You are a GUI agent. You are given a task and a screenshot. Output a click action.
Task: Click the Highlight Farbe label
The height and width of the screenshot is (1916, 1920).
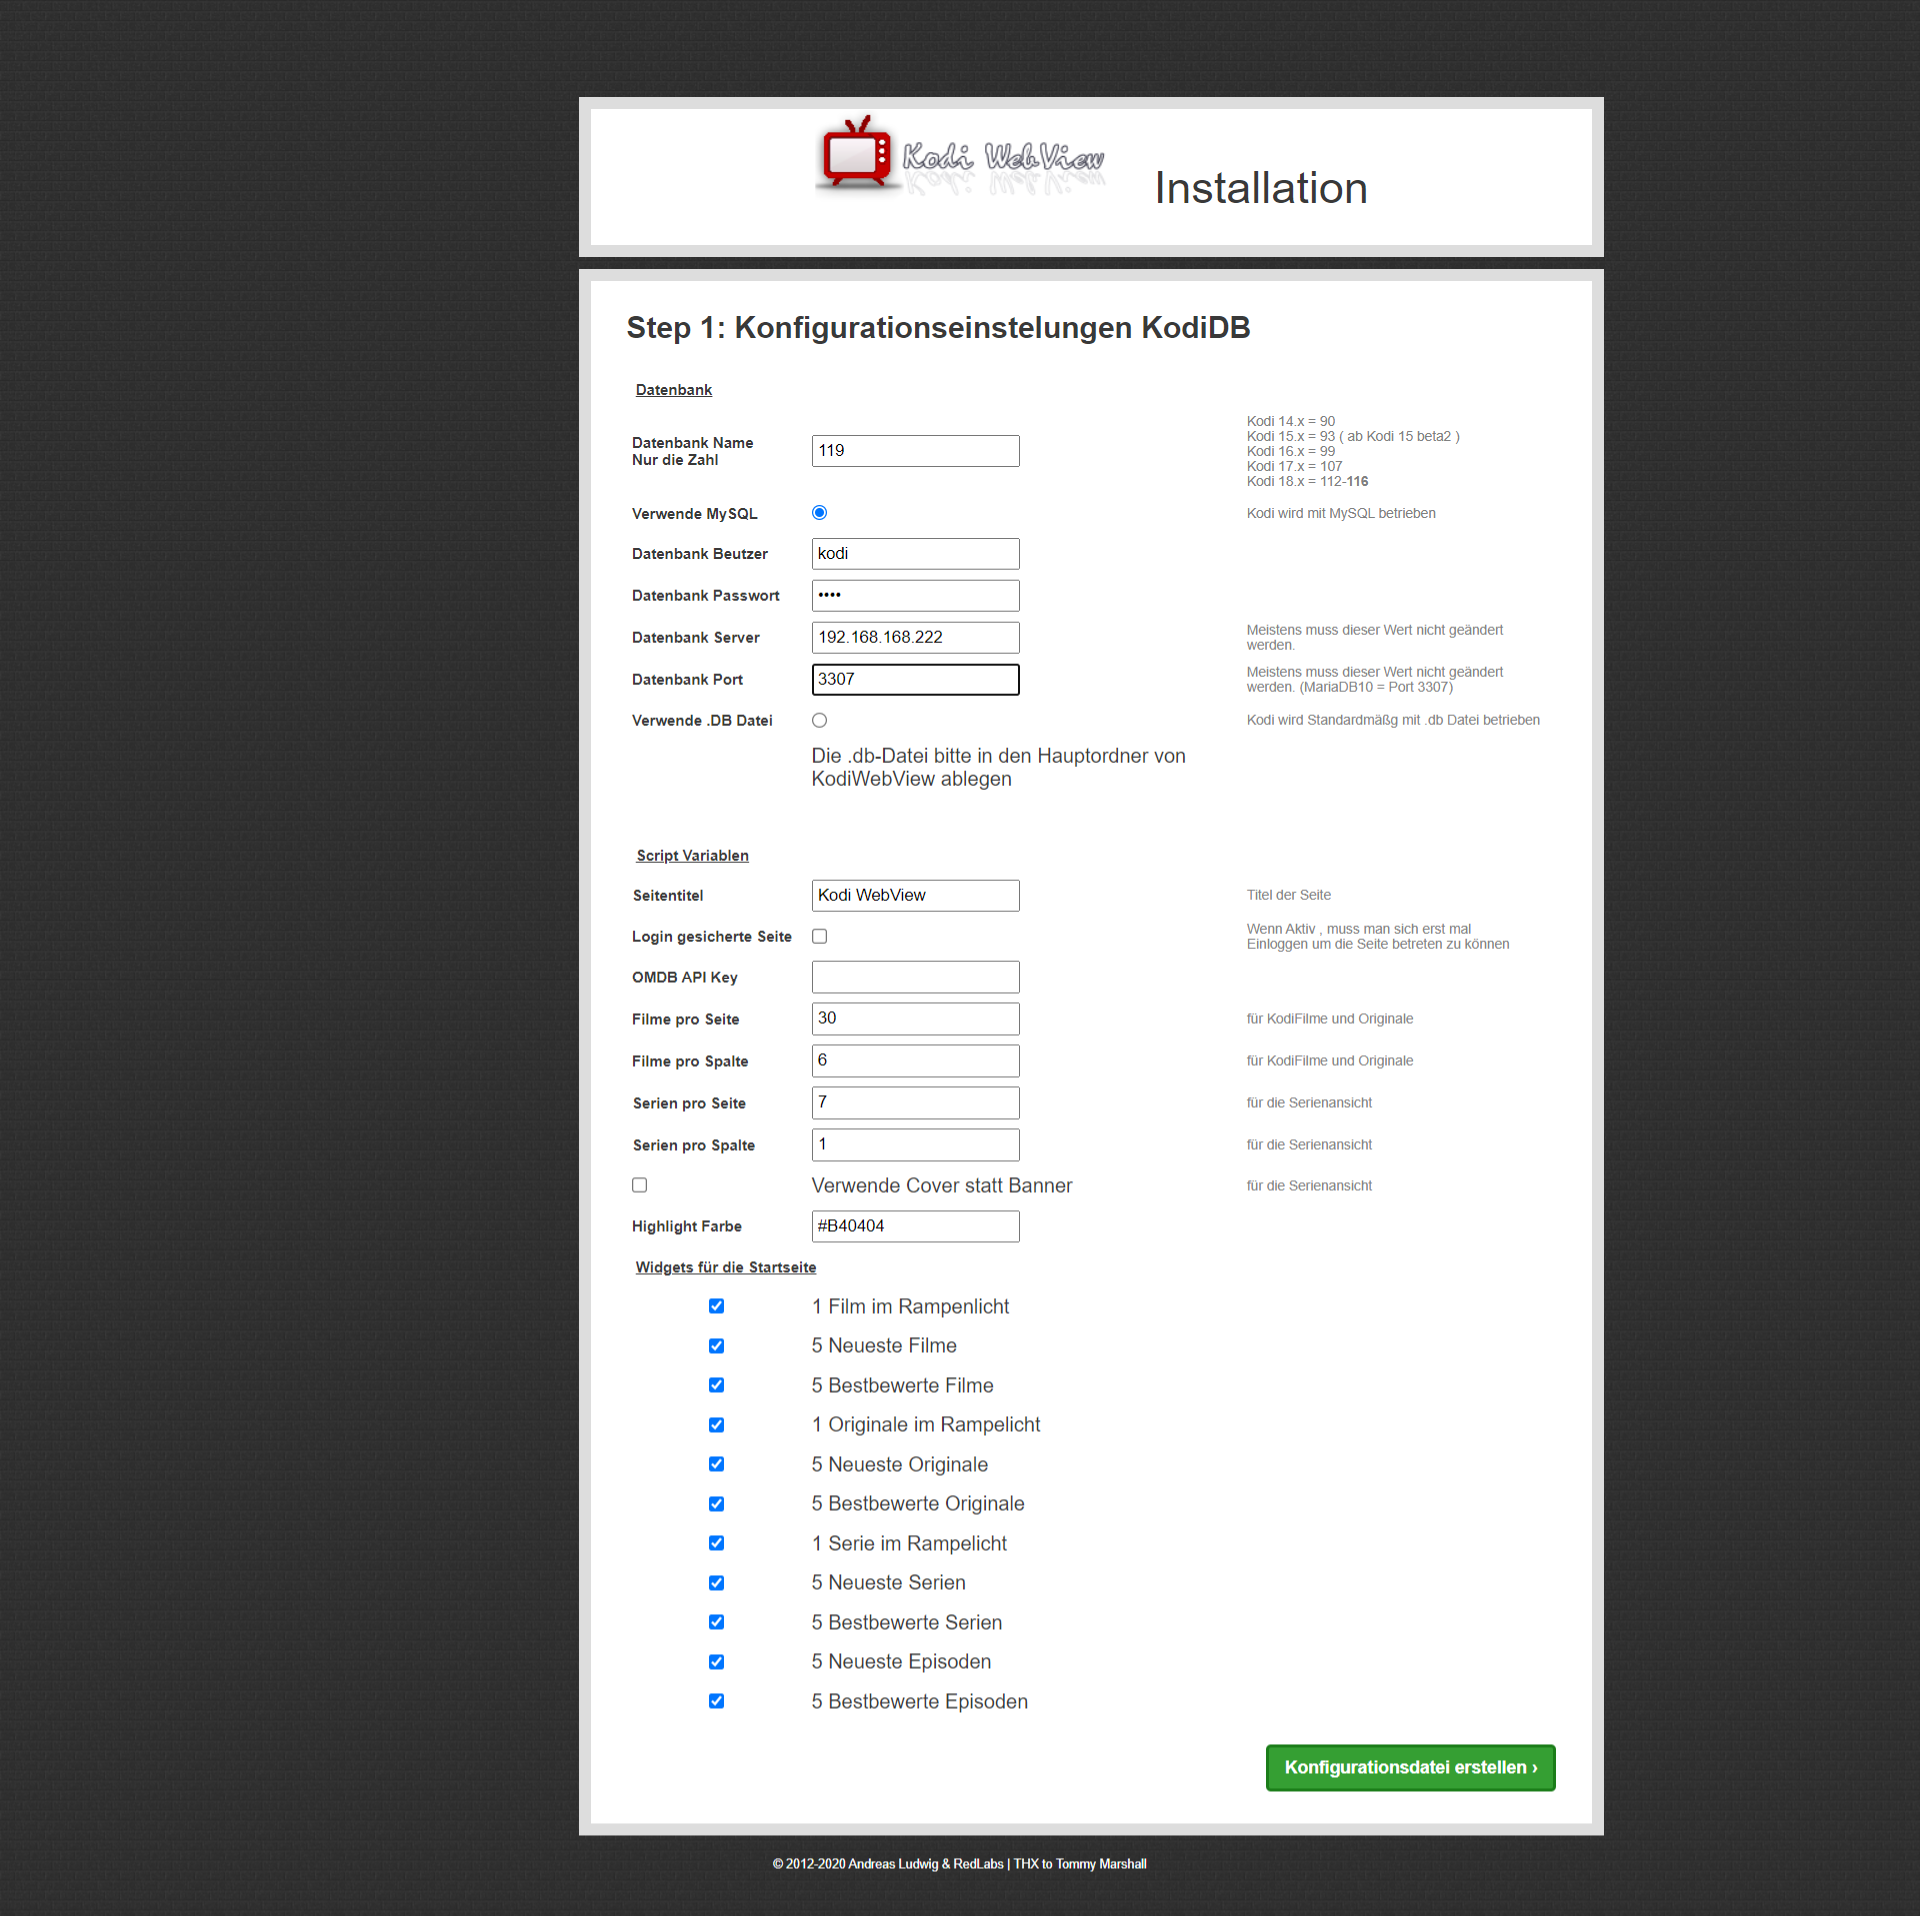(x=686, y=1227)
